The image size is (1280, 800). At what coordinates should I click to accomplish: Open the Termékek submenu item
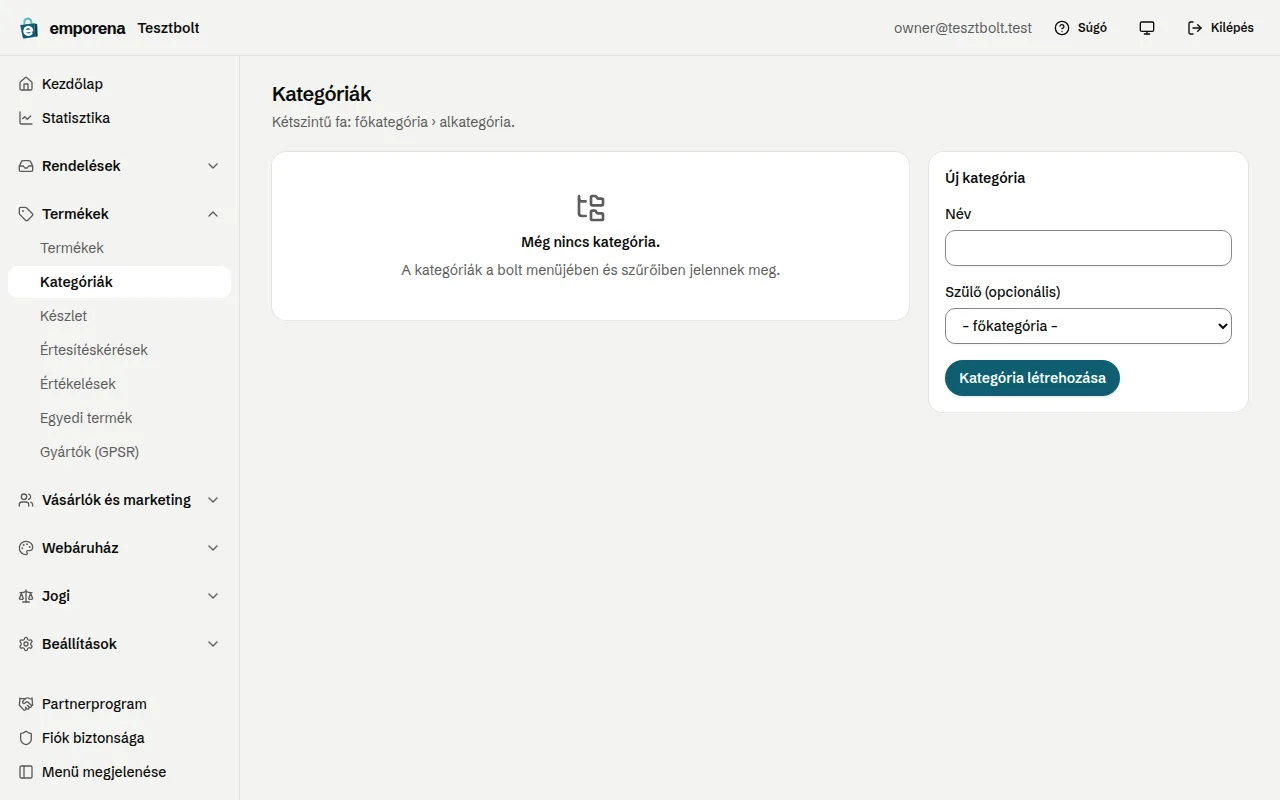[120, 248]
